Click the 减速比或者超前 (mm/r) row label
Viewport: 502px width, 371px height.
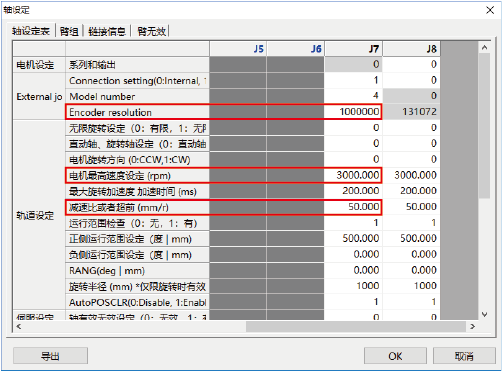pyautogui.click(x=137, y=207)
